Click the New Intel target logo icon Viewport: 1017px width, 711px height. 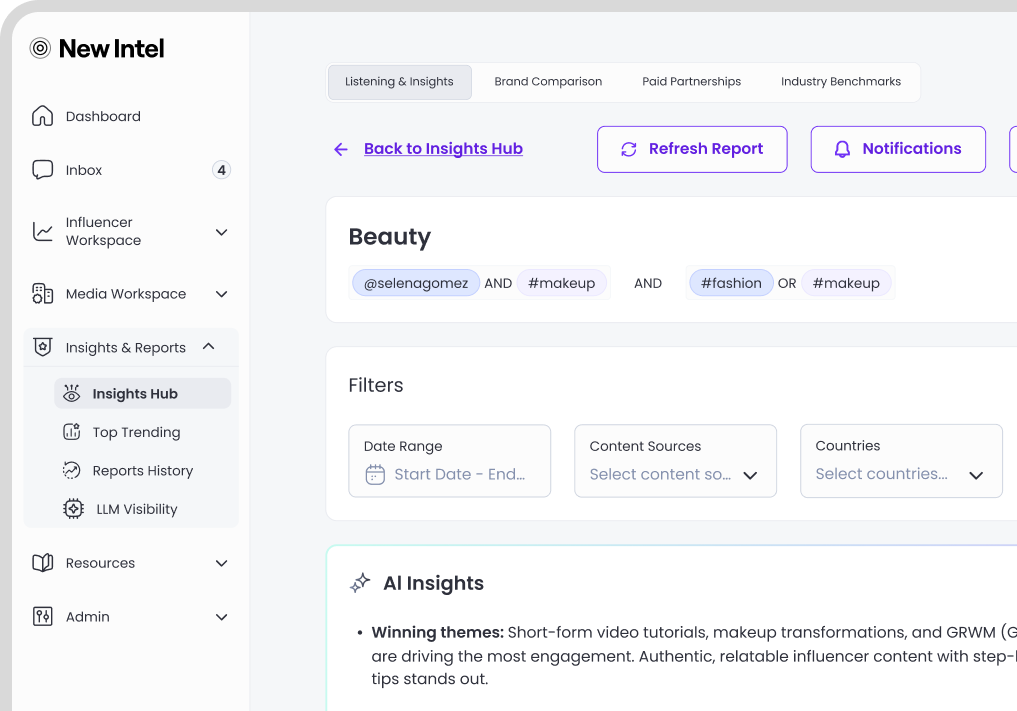[x=40, y=48]
